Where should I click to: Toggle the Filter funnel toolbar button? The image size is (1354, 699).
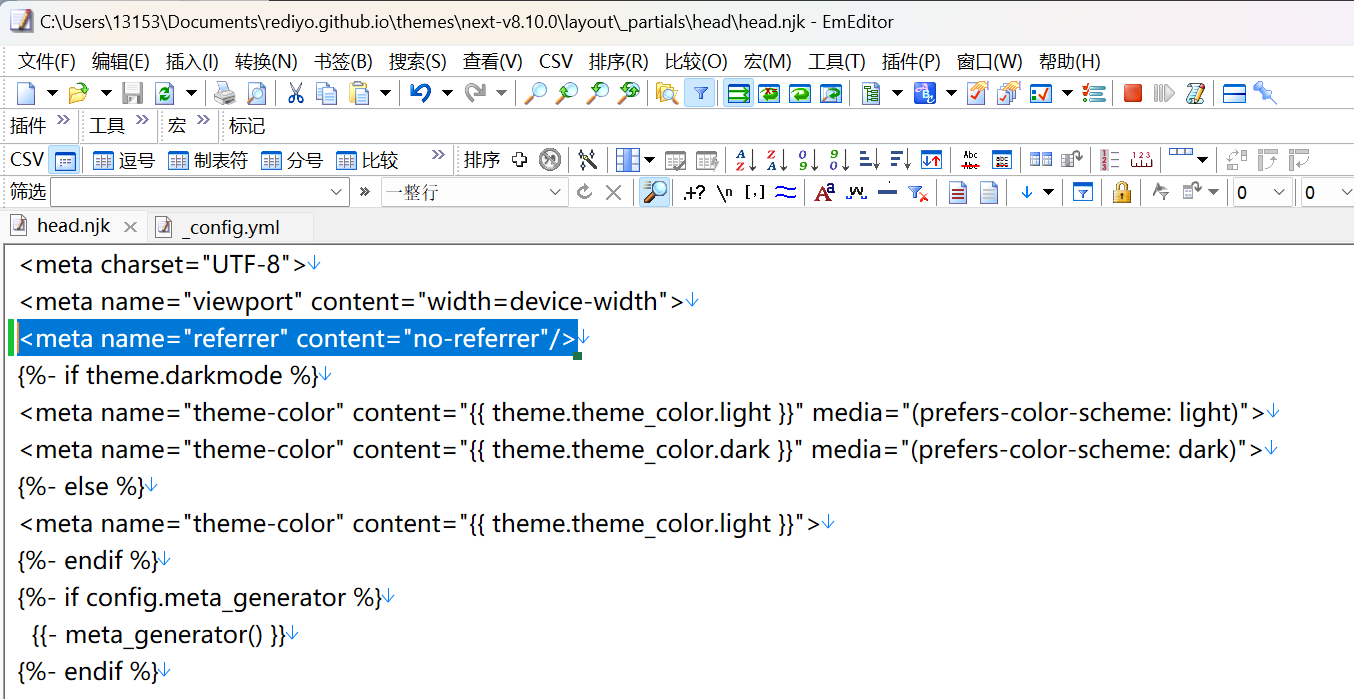pyautogui.click(x=700, y=93)
